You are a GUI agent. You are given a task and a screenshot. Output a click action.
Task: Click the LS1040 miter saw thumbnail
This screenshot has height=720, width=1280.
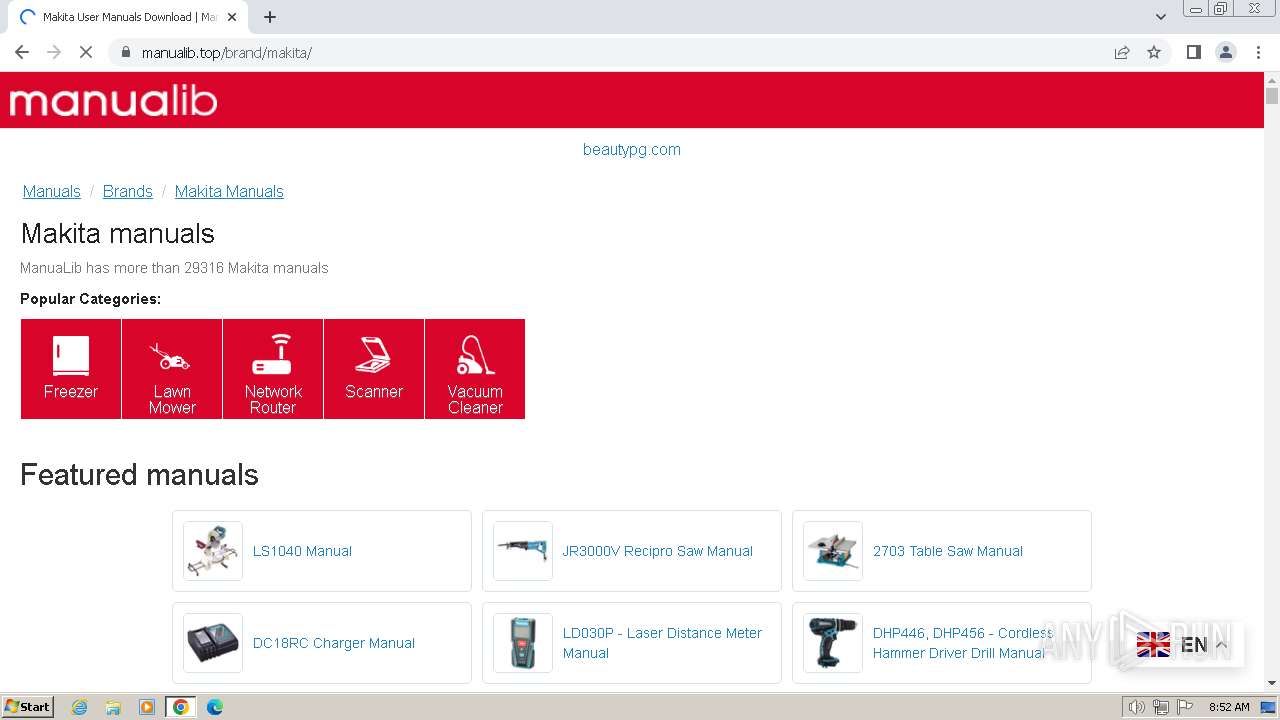coord(213,551)
